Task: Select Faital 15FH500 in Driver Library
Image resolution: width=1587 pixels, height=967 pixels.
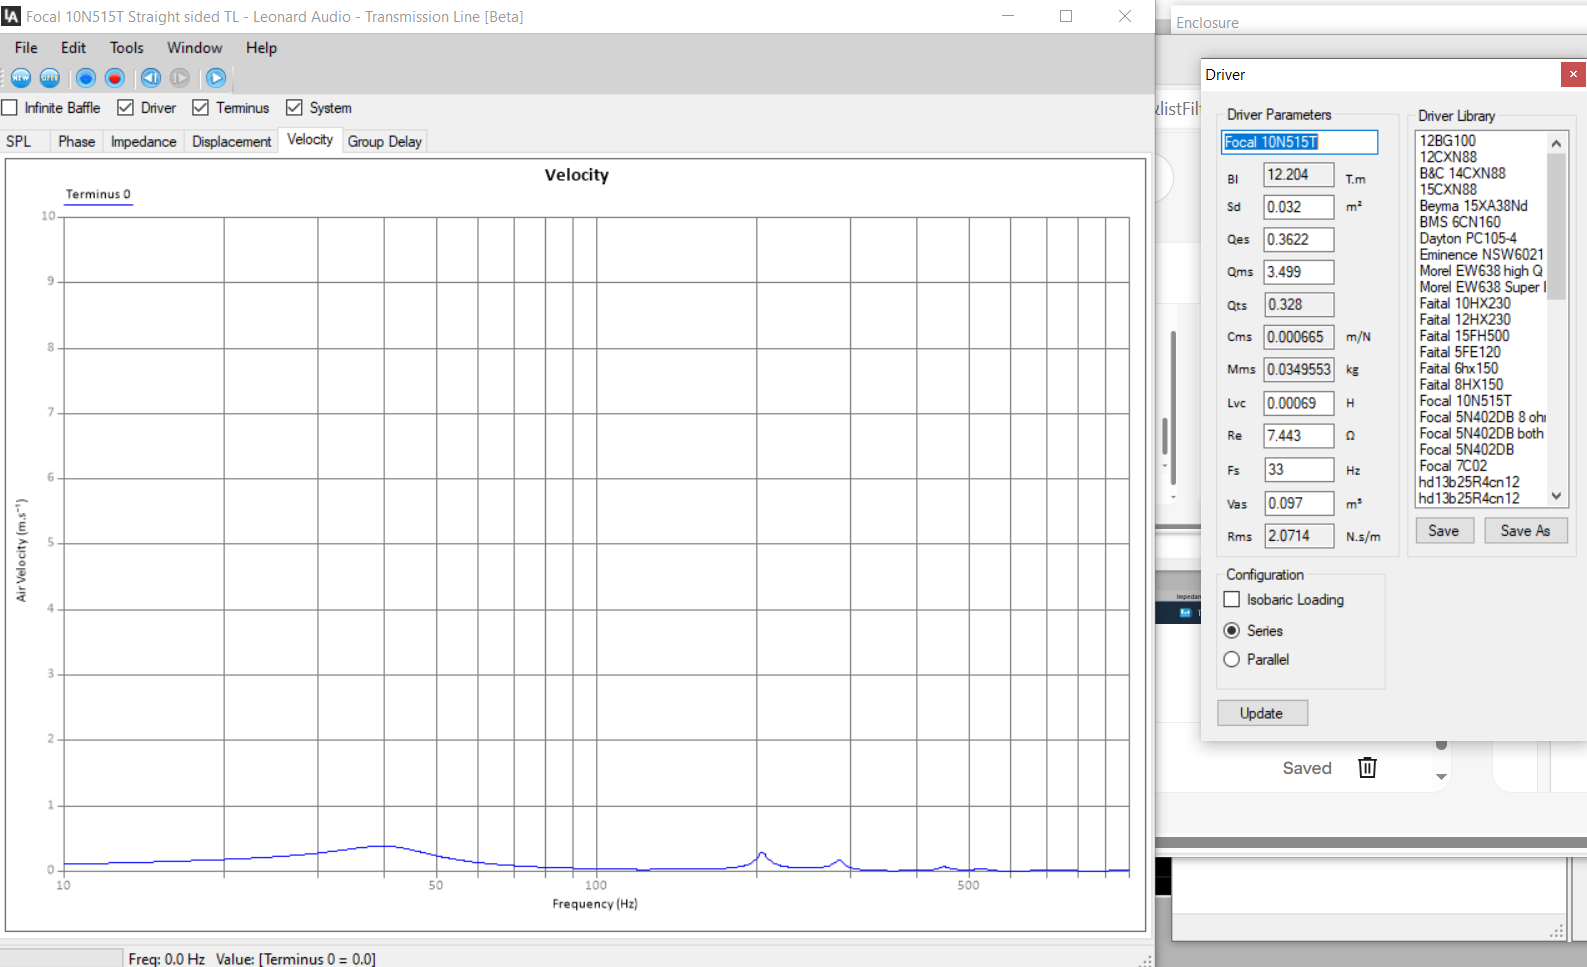Action: 1464,336
